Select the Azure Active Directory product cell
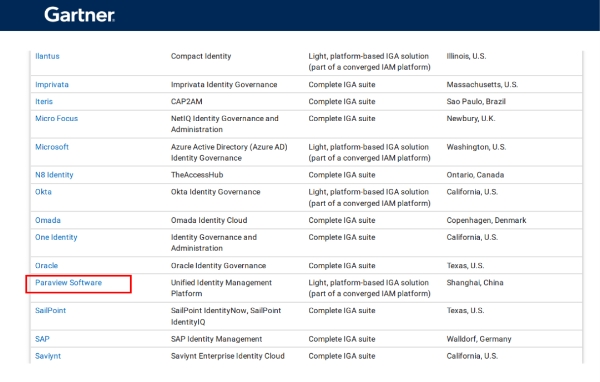 click(229, 152)
